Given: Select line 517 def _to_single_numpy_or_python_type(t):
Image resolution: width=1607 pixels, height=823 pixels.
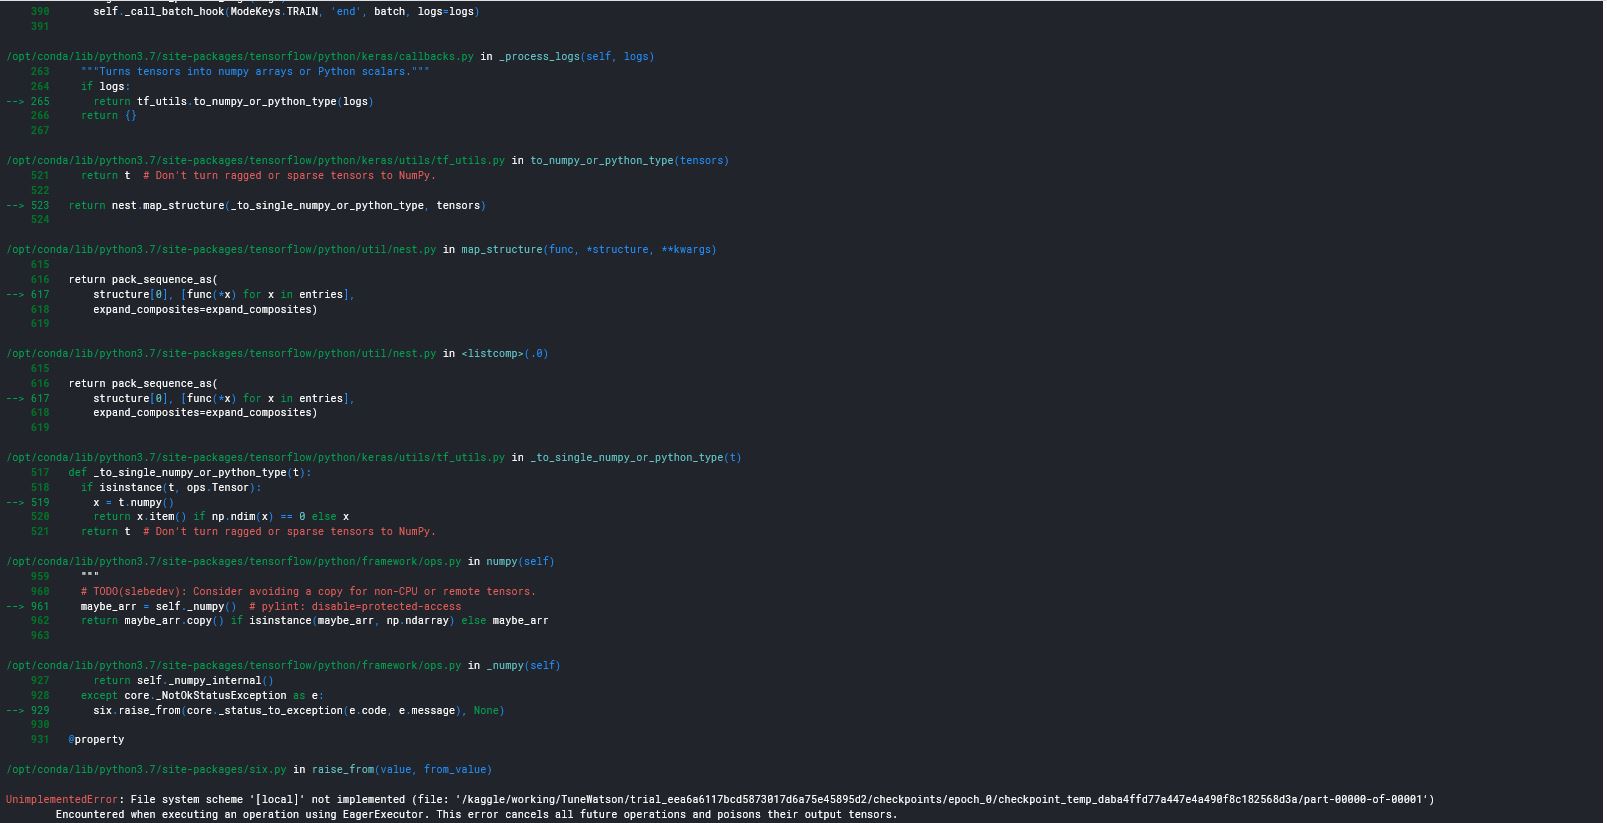Looking at the screenshot, I should (x=190, y=472).
